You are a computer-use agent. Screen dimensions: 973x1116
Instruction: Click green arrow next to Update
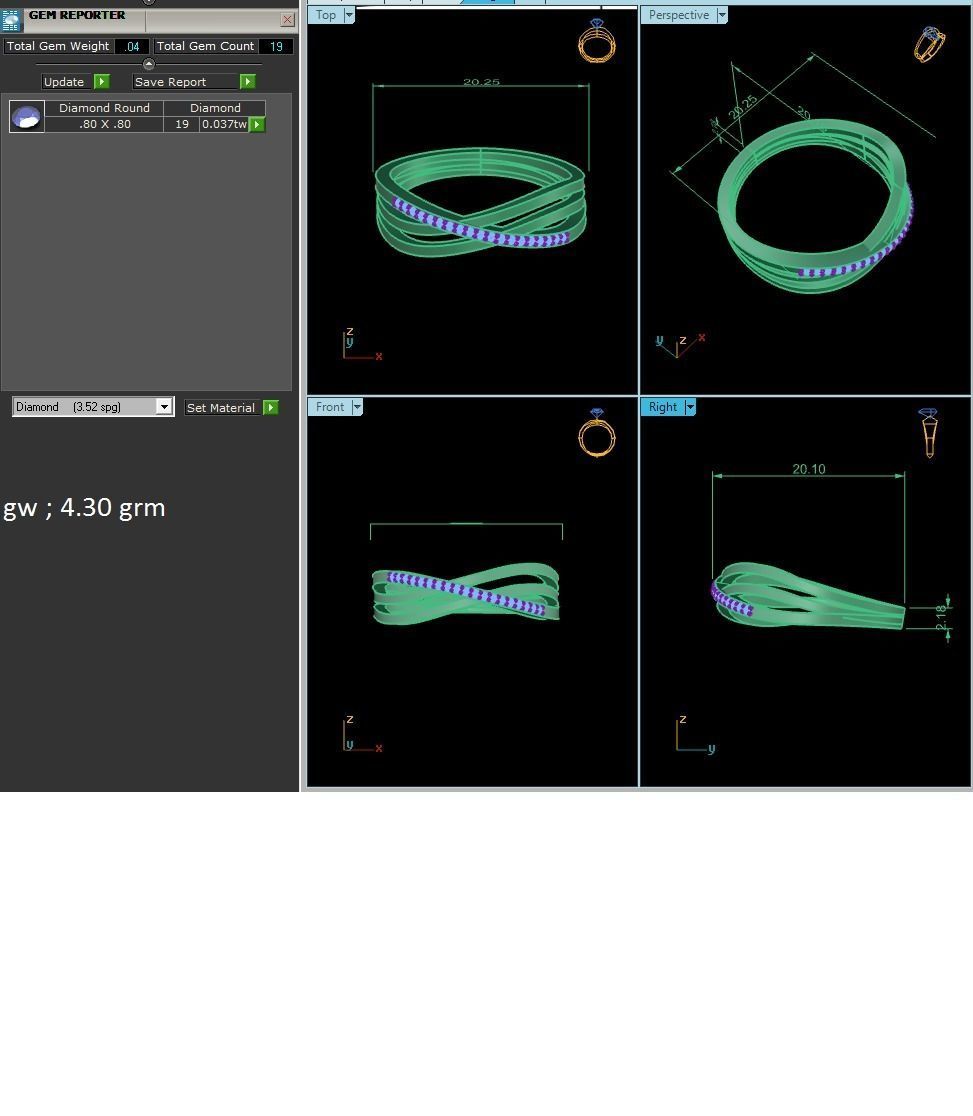[x=102, y=82]
